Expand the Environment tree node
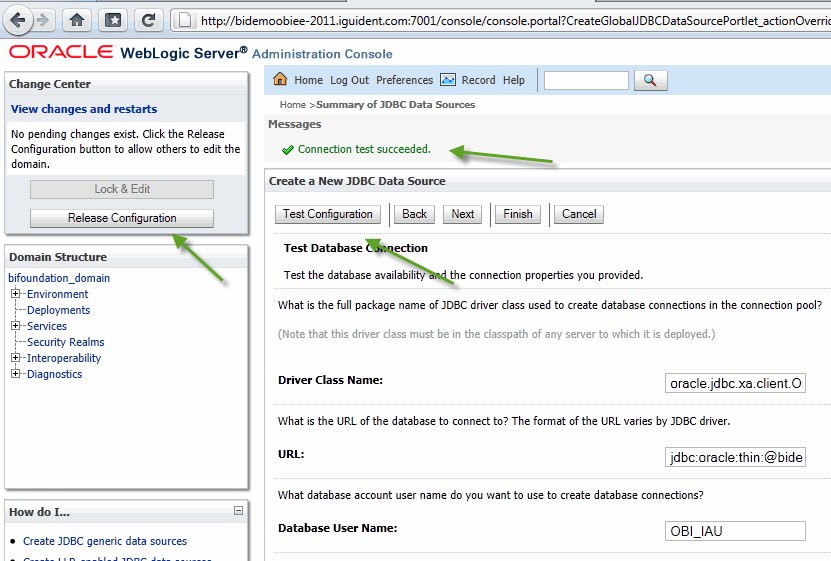831x561 pixels. tap(15, 293)
